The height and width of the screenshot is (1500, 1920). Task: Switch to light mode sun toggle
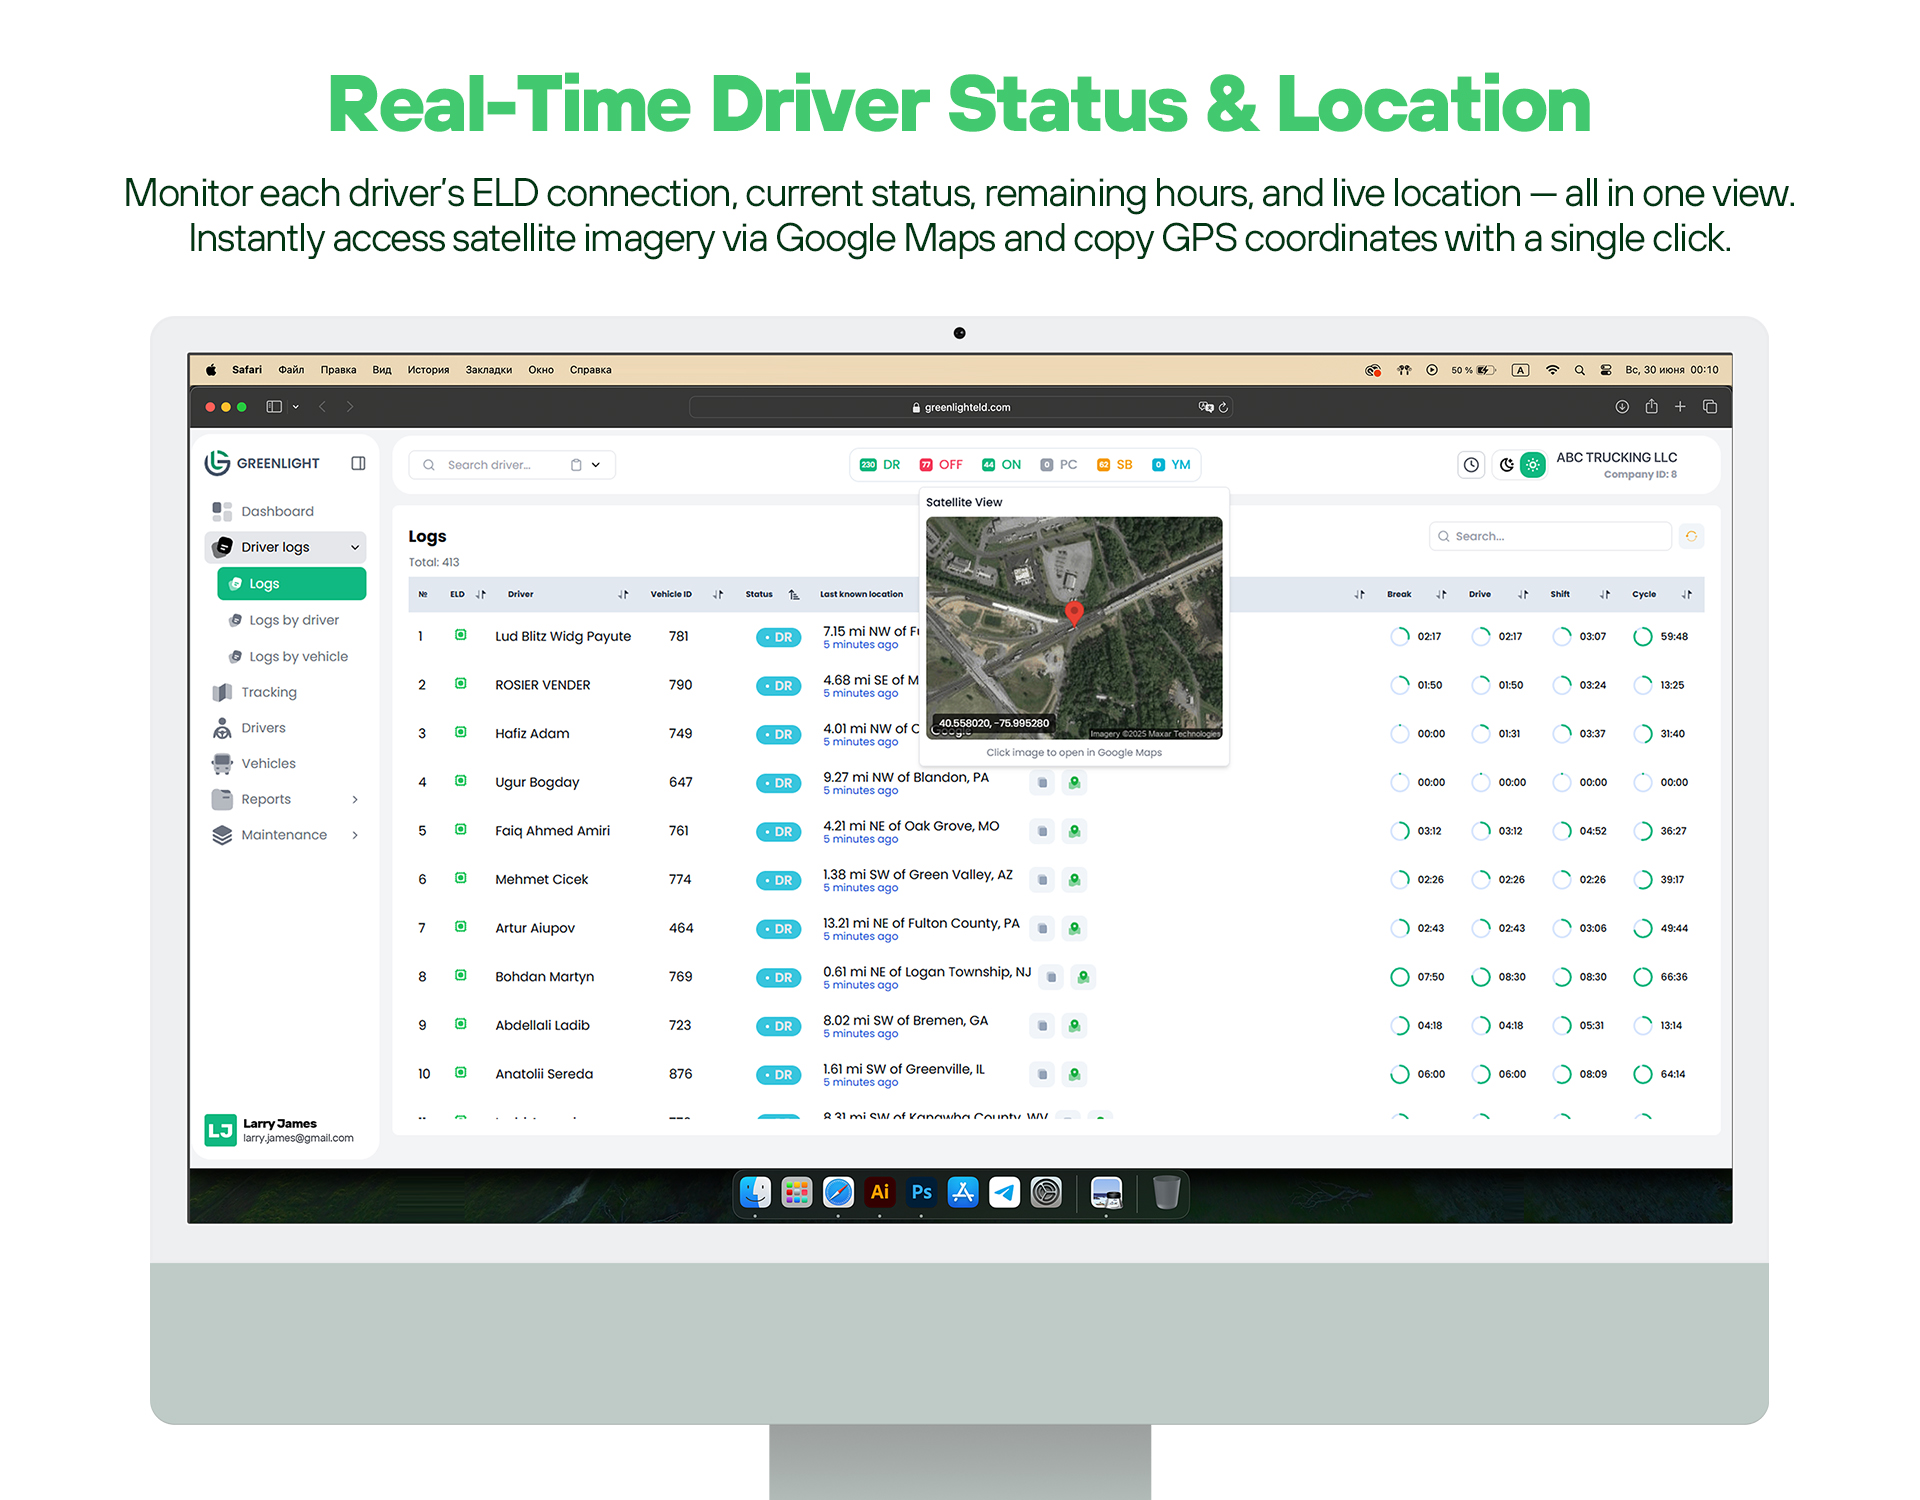pyautogui.click(x=1533, y=464)
